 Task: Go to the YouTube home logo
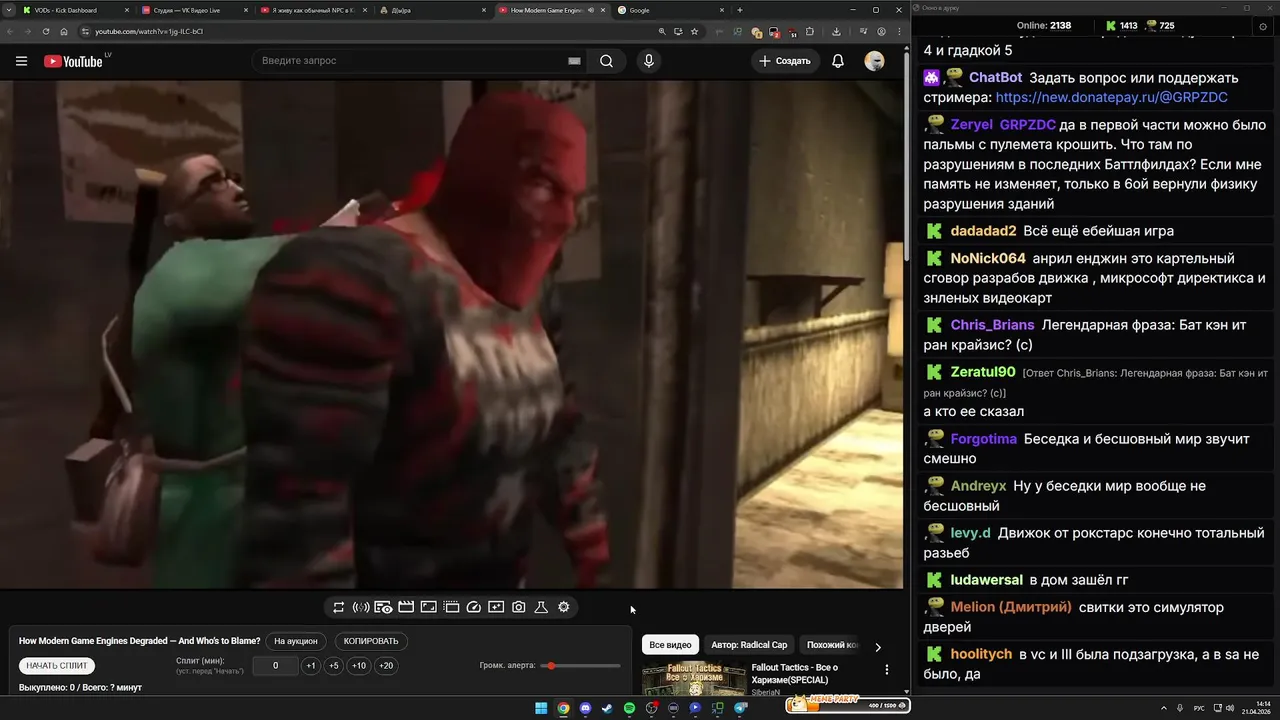(73, 61)
